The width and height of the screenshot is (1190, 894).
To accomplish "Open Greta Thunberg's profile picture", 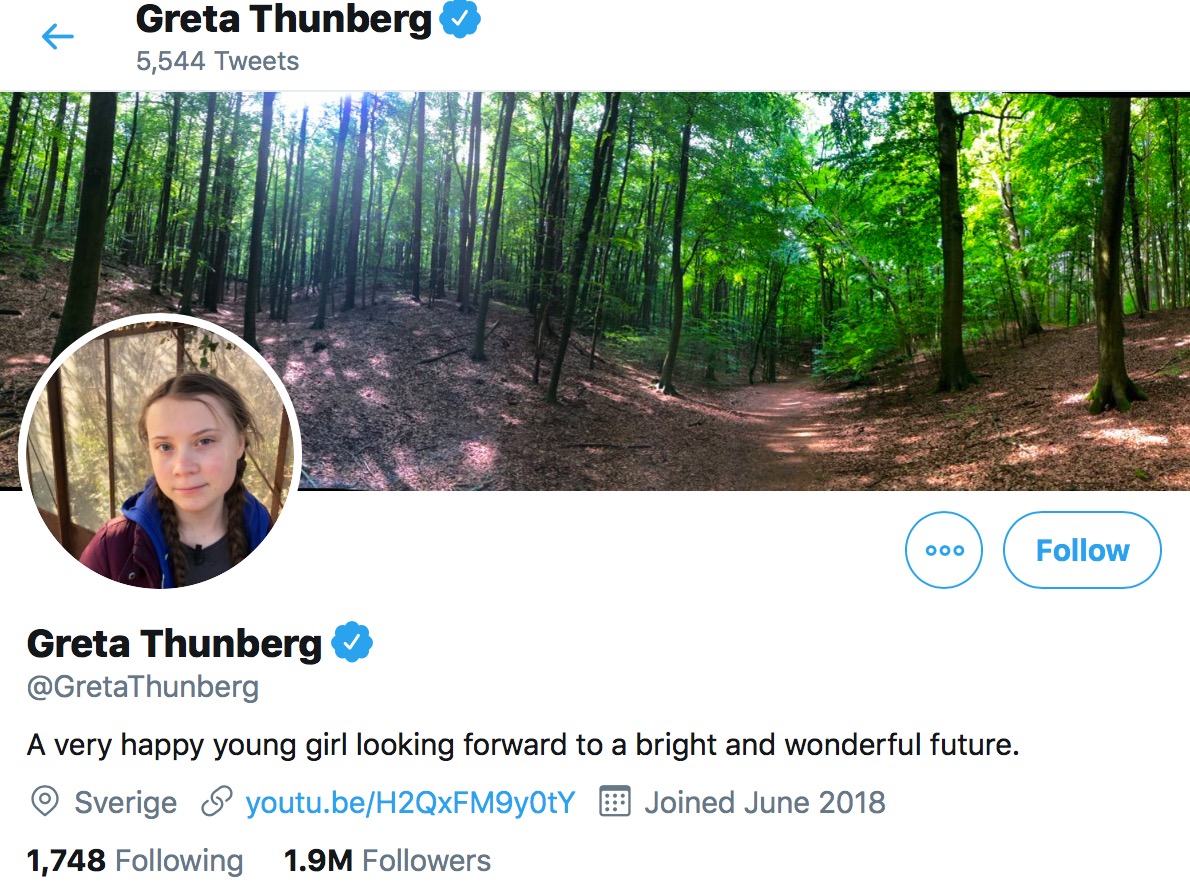I will click(x=160, y=452).
